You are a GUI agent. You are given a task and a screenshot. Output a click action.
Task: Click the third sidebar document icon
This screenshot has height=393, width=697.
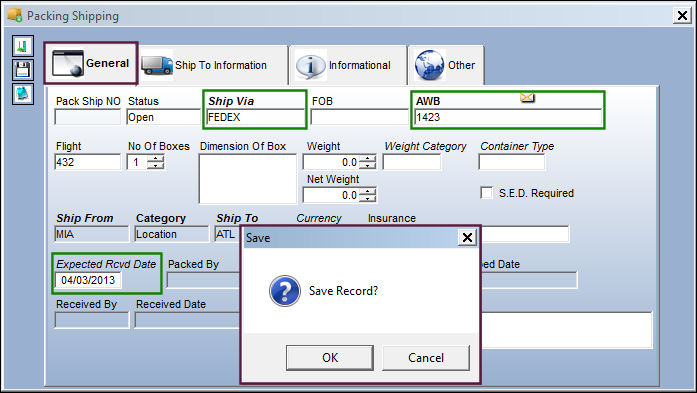click(x=23, y=94)
